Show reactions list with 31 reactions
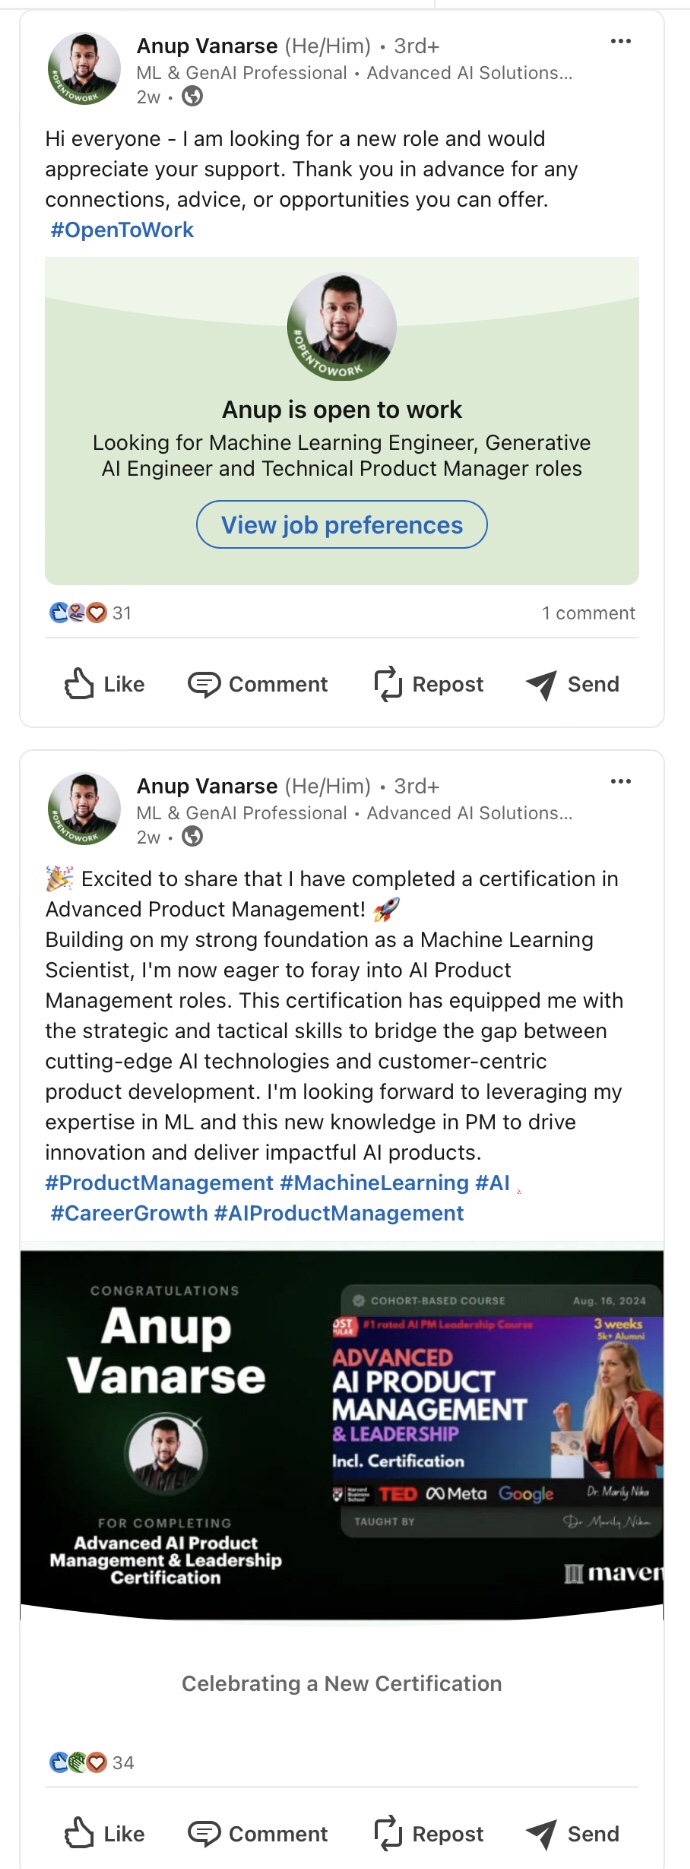This screenshot has height=1869, width=690. tap(90, 613)
